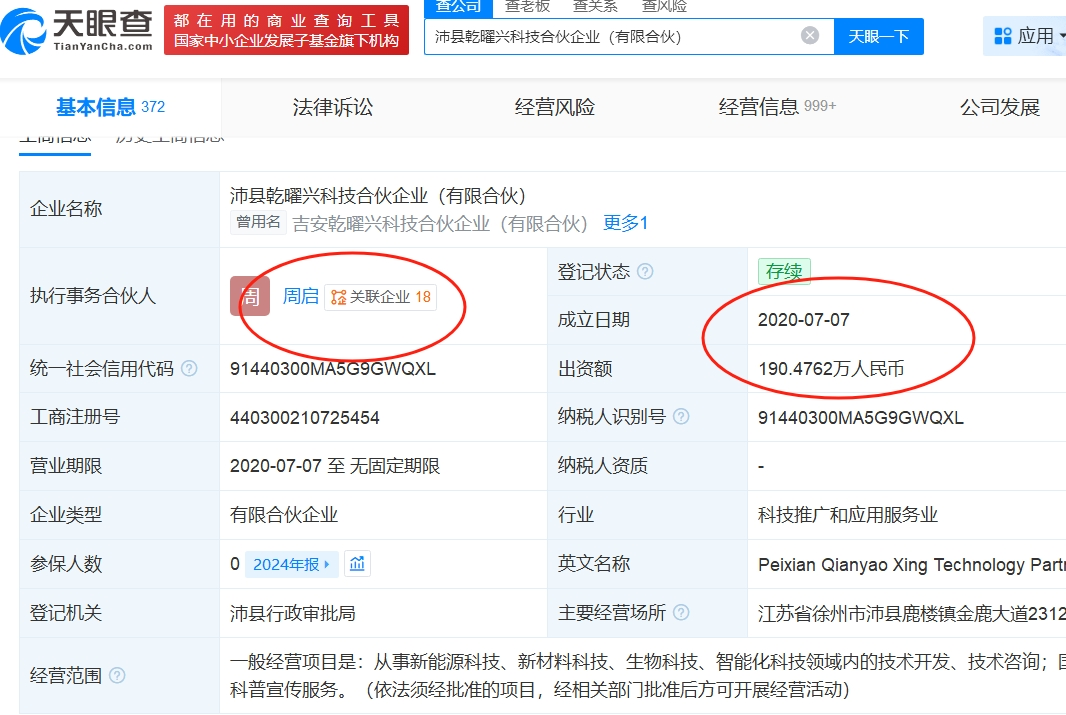Click help icon beside 统一社会信用代码
Screen dimensions: 1066x715
click(189, 369)
